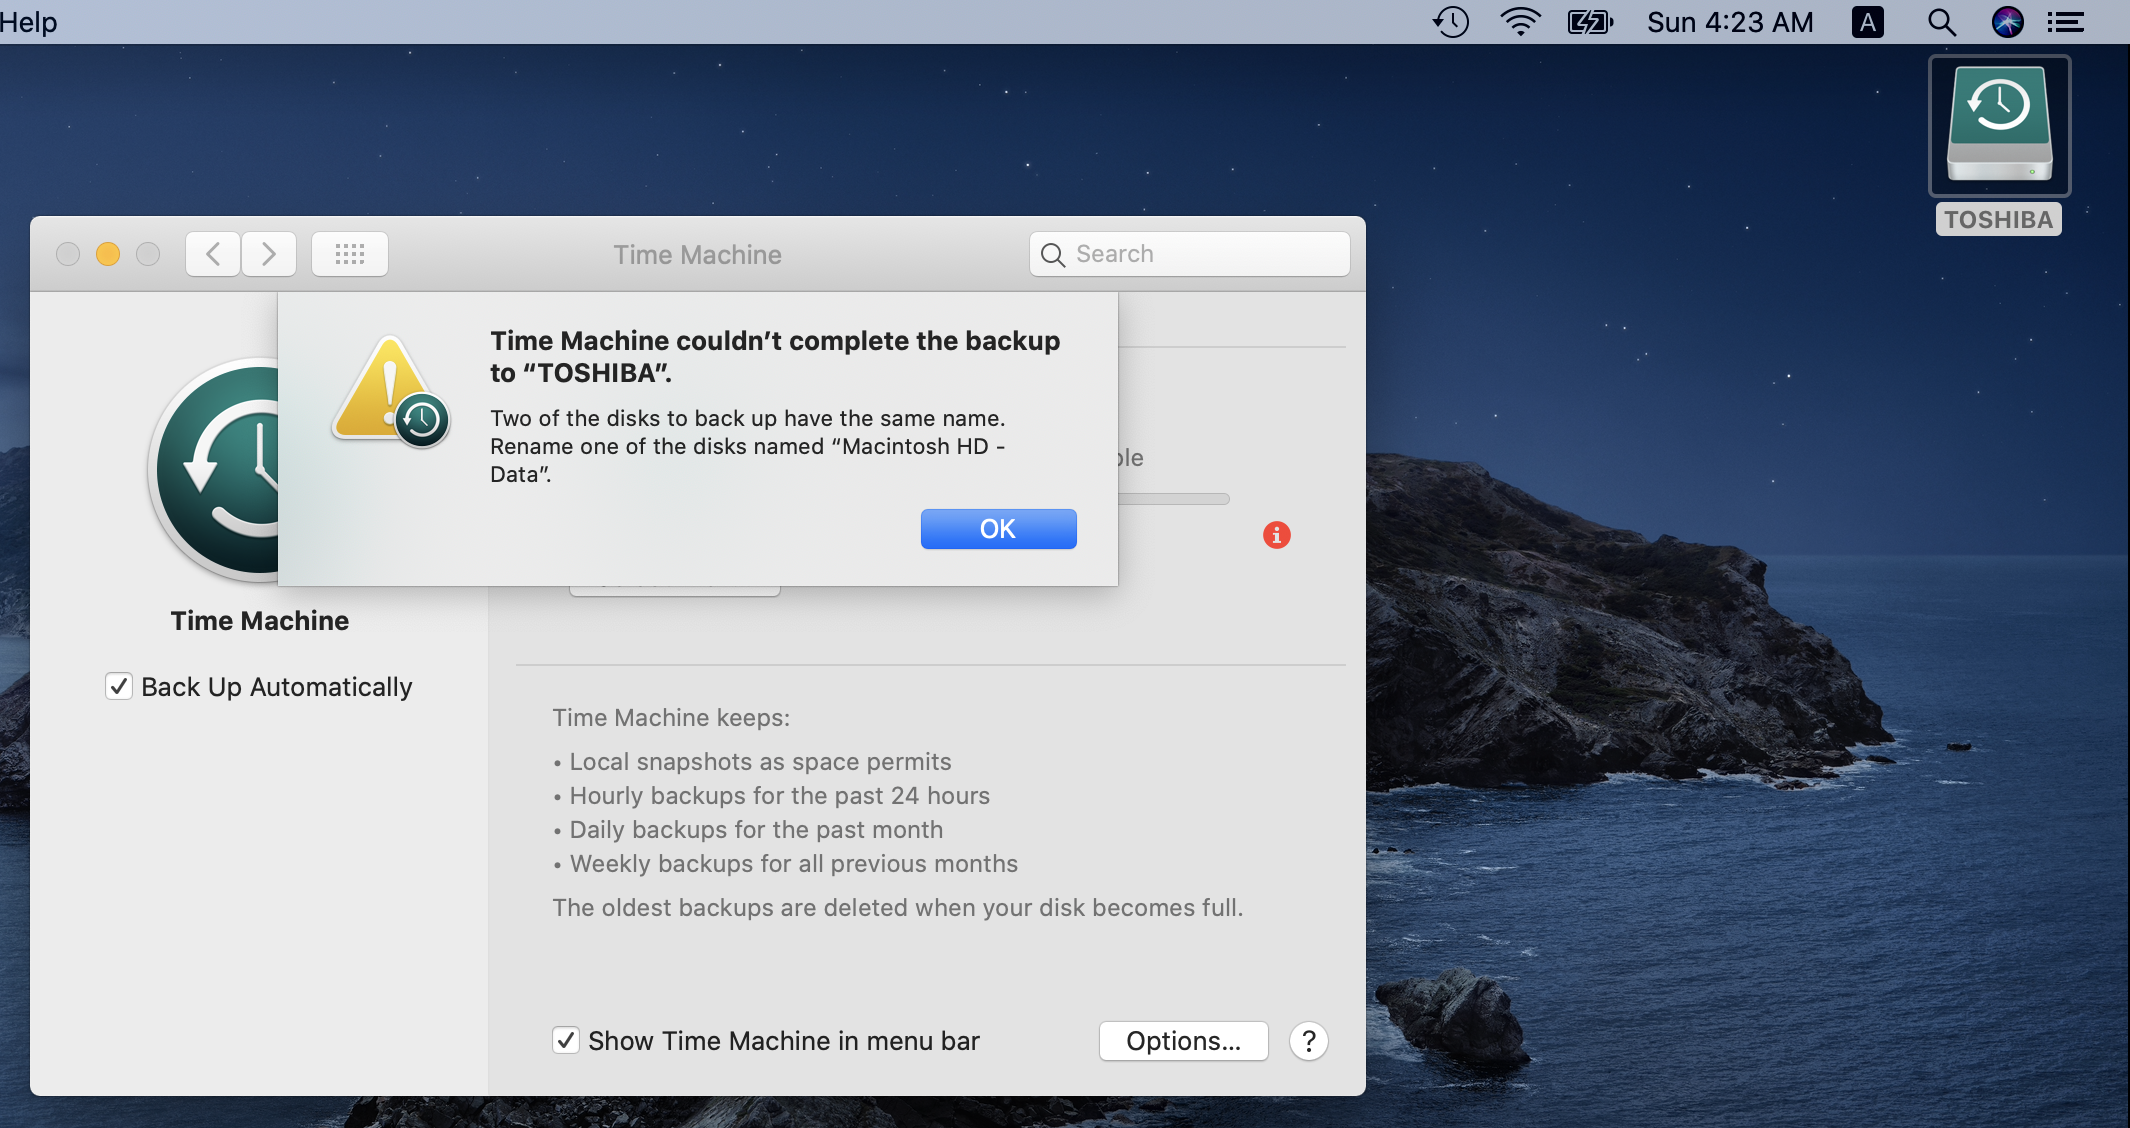
Task: Open the TOSHIBA disk on the desktop
Action: pyautogui.click(x=1999, y=125)
